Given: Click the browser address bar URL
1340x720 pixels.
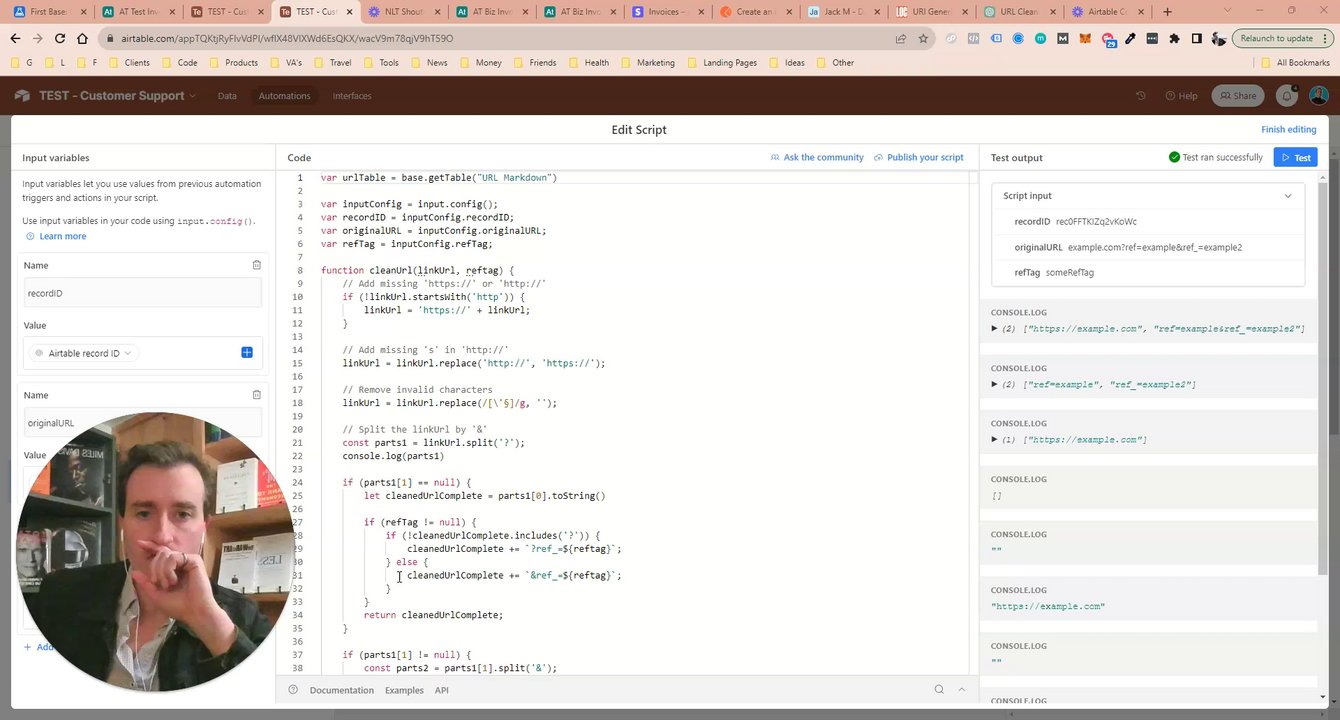Looking at the screenshot, I should click(x=287, y=38).
